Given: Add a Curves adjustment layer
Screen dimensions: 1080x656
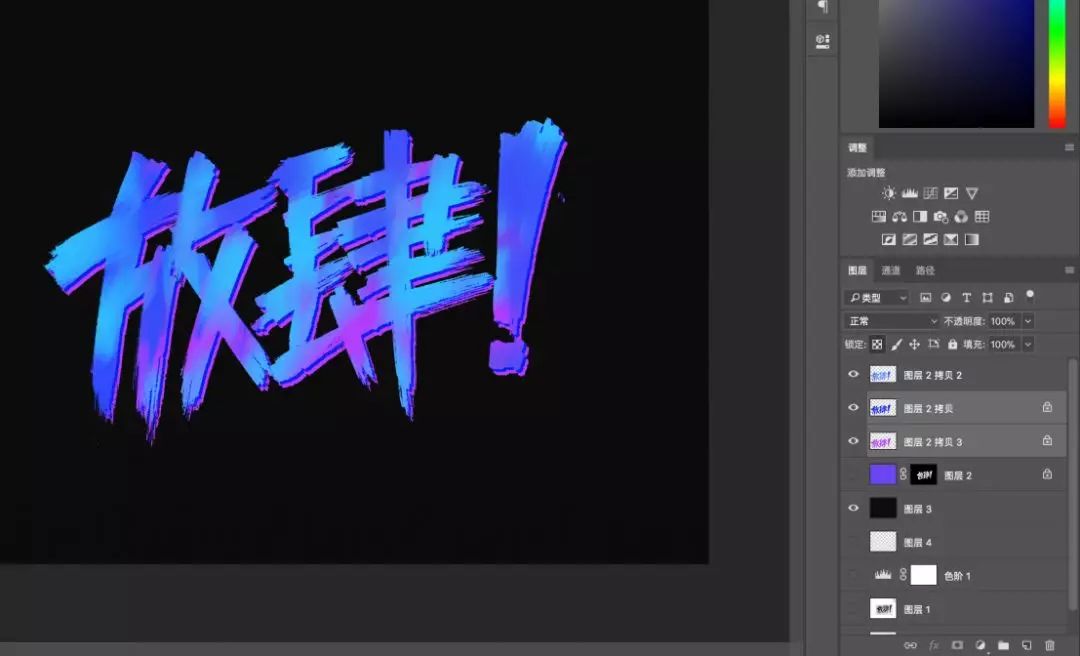Looking at the screenshot, I should pos(930,193).
